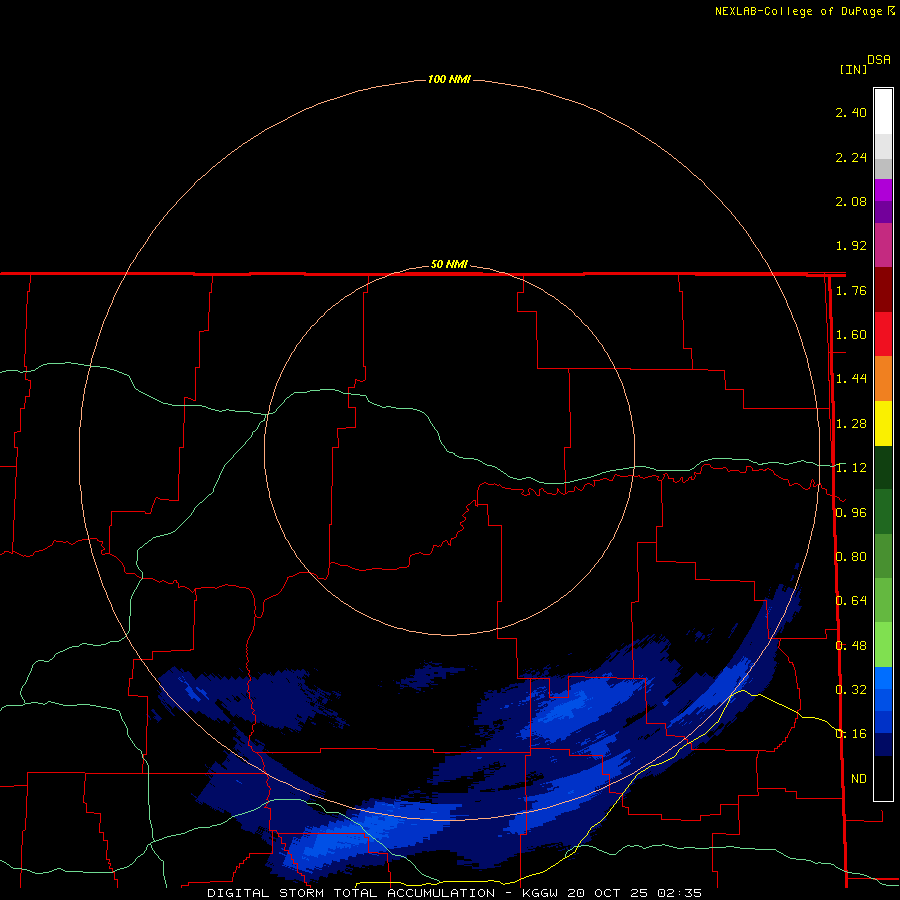Select the 2.08 legend value
Screen dimensions: 900x900
tap(851, 201)
